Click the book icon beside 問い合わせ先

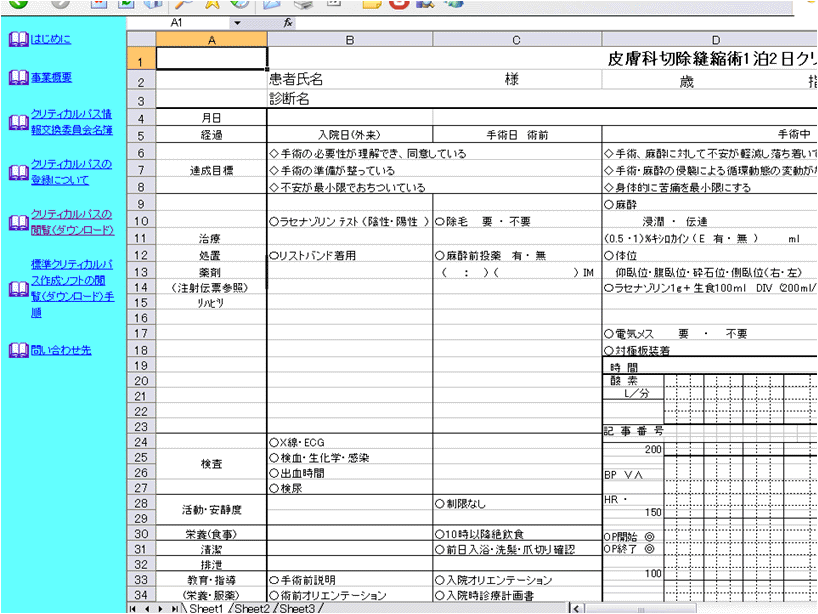tap(17, 351)
